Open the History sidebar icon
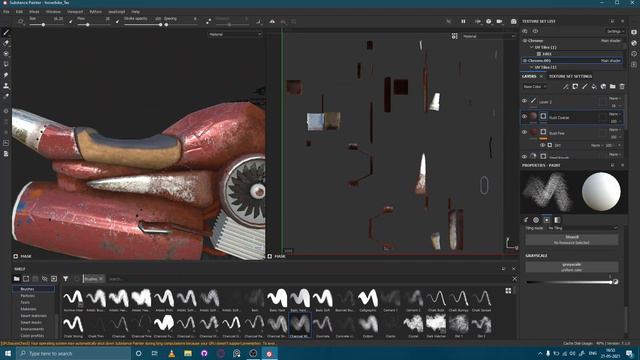The height and width of the screenshot is (360, 640). 634,53
